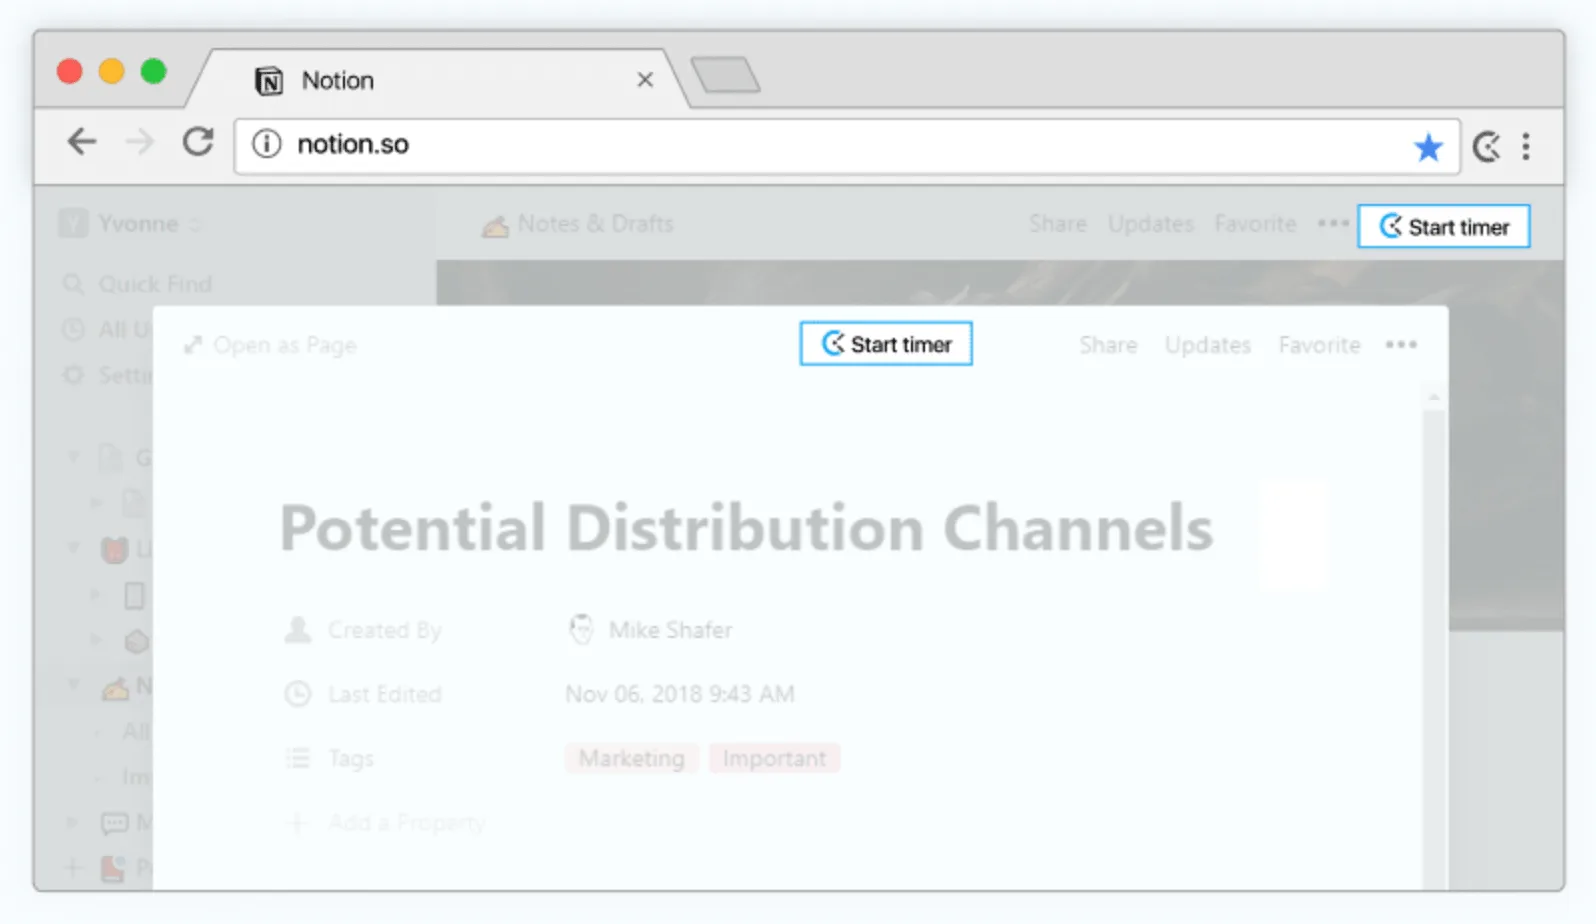The image size is (1596, 924).
Task: Open the modal's three-dot options menu
Action: [x=1401, y=345]
